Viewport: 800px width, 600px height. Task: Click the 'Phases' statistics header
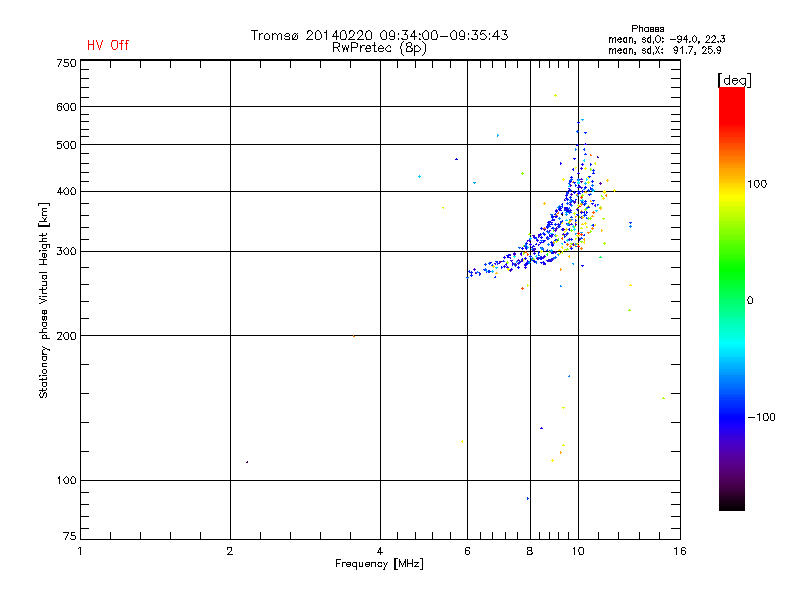coord(647,29)
